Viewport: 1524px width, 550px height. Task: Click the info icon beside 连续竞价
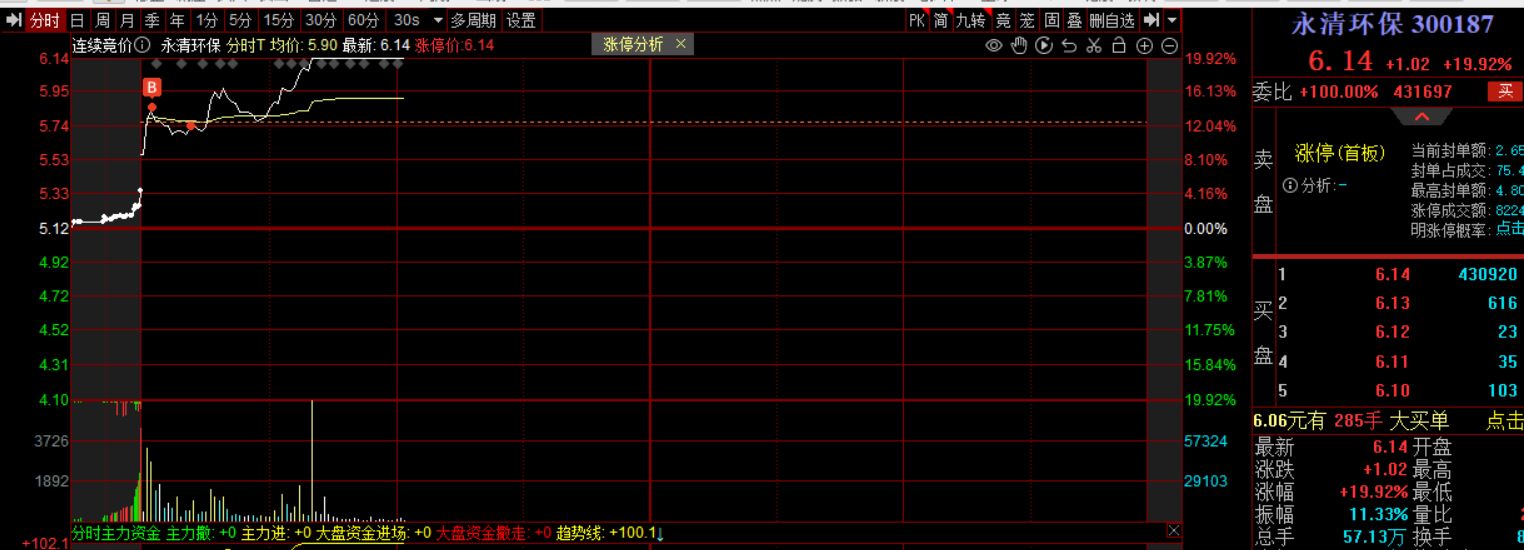pos(143,45)
